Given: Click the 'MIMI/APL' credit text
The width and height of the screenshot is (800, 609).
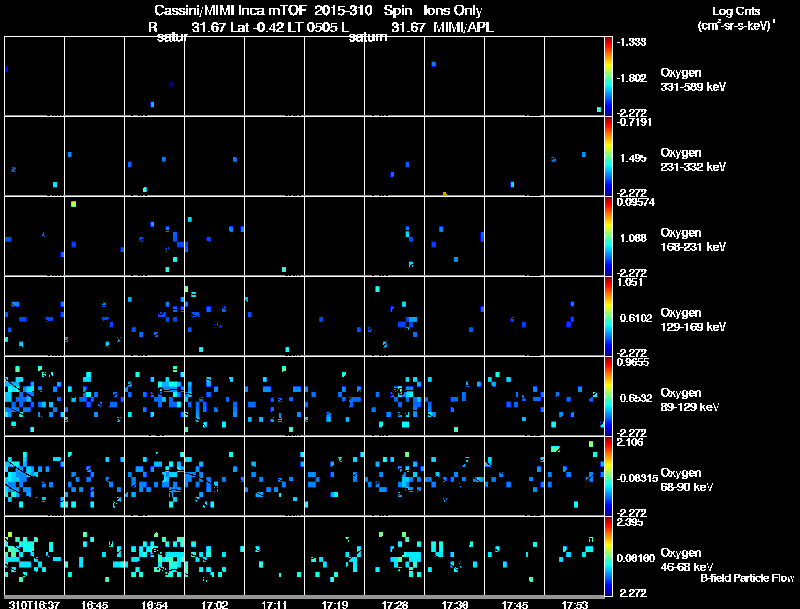Looking at the screenshot, I should [x=463, y=27].
